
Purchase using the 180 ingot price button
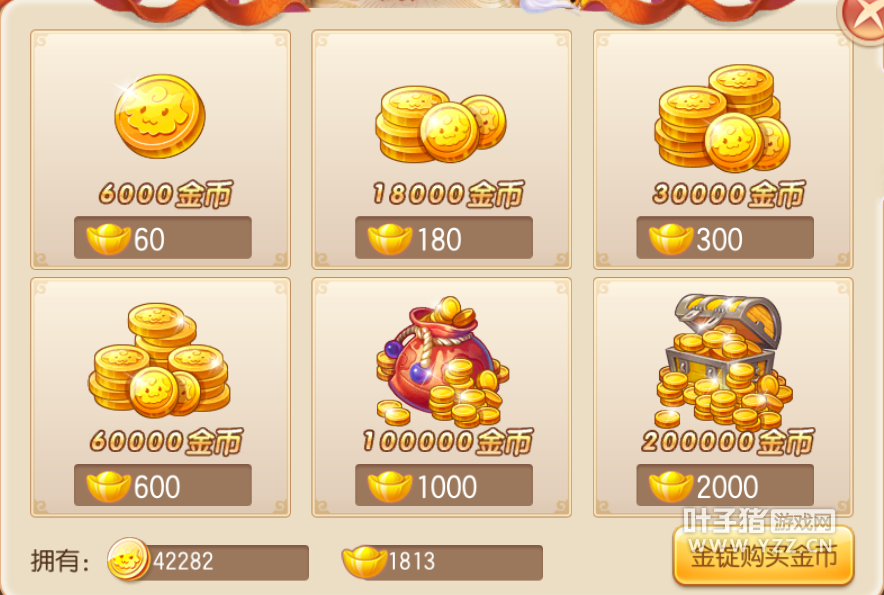point(444,237)
